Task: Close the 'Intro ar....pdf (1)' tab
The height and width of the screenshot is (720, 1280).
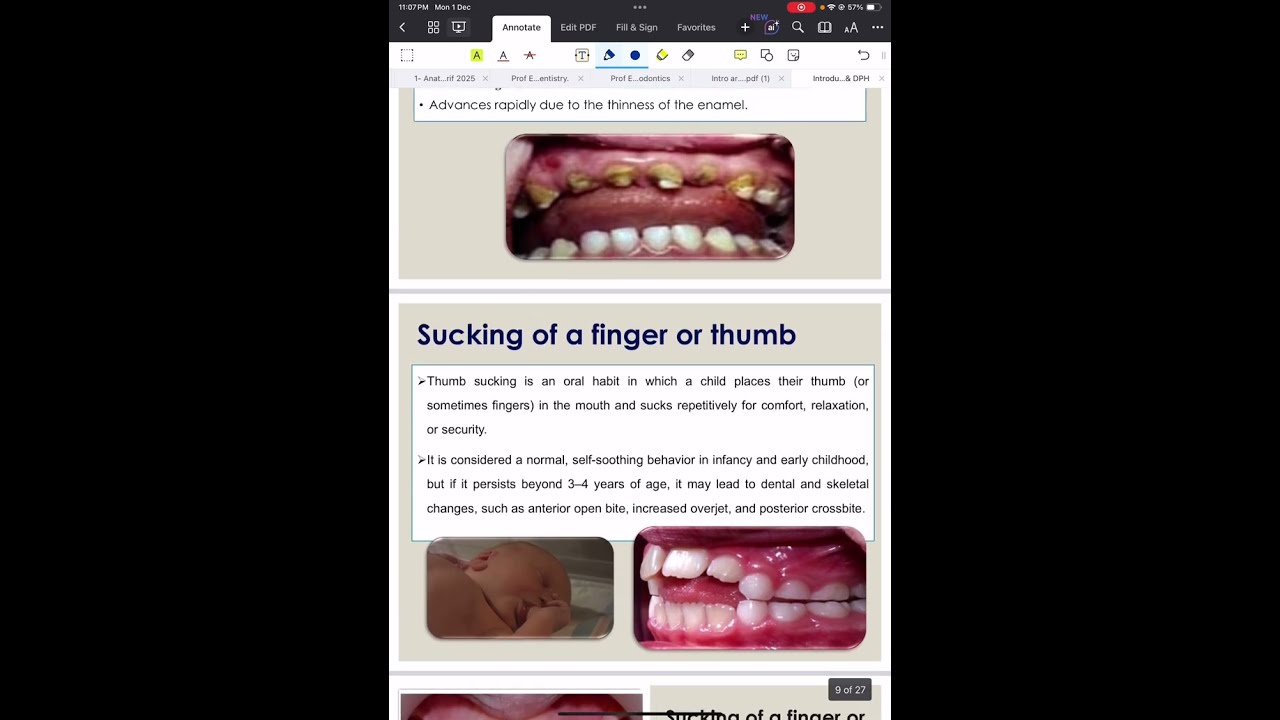Action: coord(780,78)
